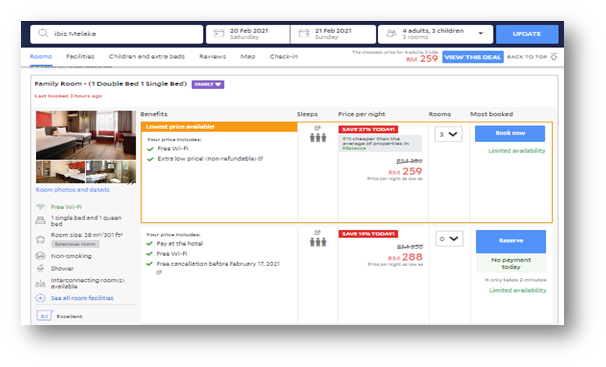
Task: Click the Lowest price available banner
Action: (x=219, y=127)
